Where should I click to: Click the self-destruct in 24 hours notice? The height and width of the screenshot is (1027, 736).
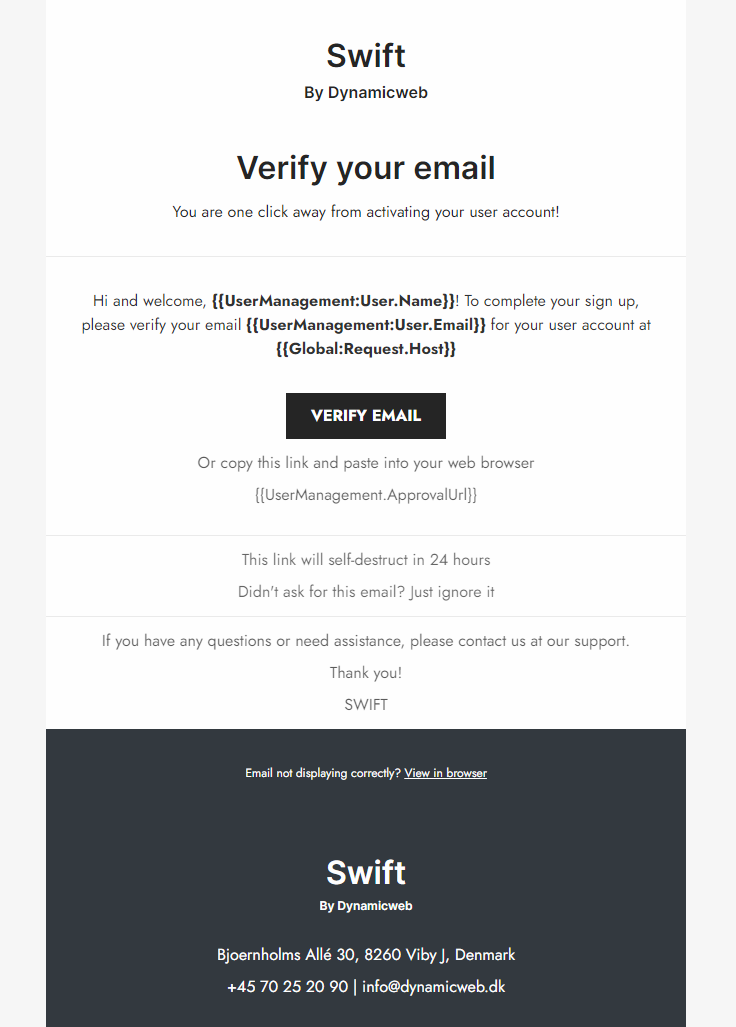pos(366,560)
